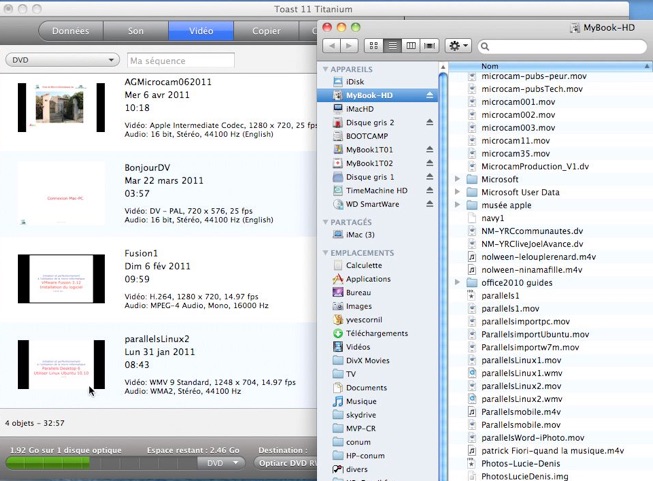The image size is (653, 481).
Task: Eject the MyBook-HD drive
Action: [429, 95]
